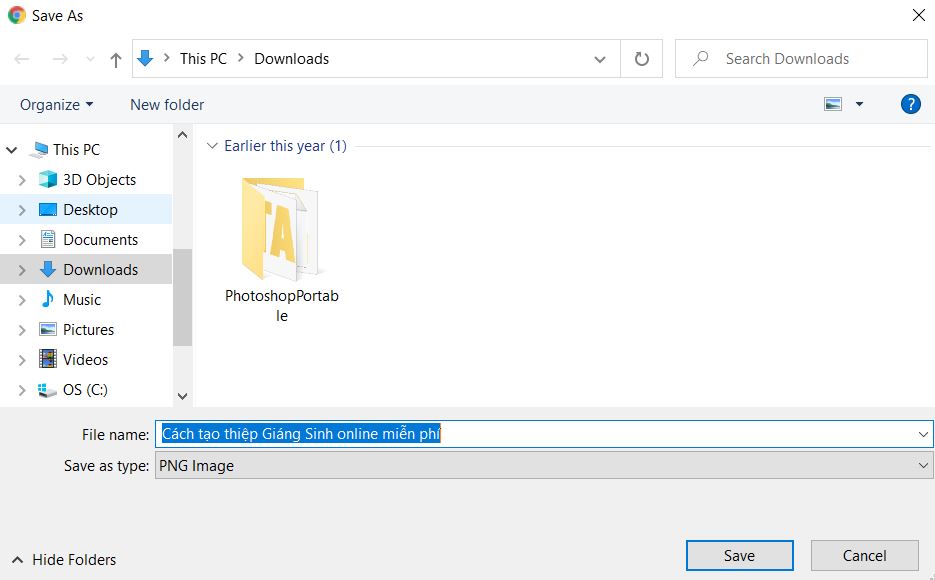The width and height of the screenshot is (935, 580).
Task: Collapse the This PC tree node
Action: point(12,150)
